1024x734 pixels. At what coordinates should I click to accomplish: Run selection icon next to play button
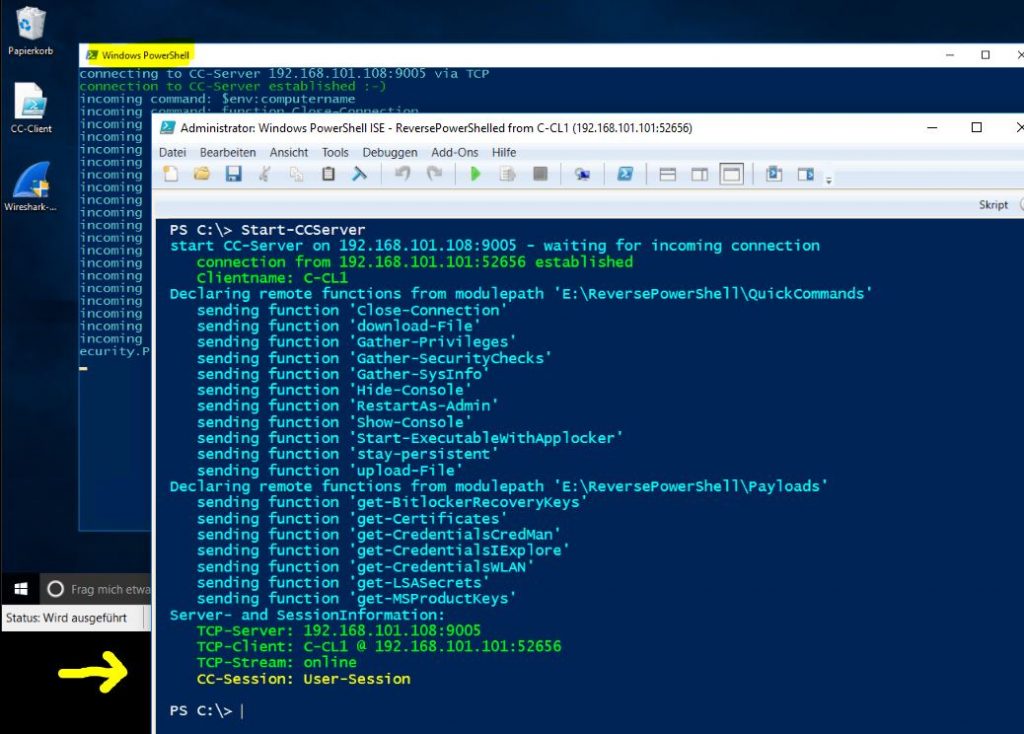tap(507, 174)
